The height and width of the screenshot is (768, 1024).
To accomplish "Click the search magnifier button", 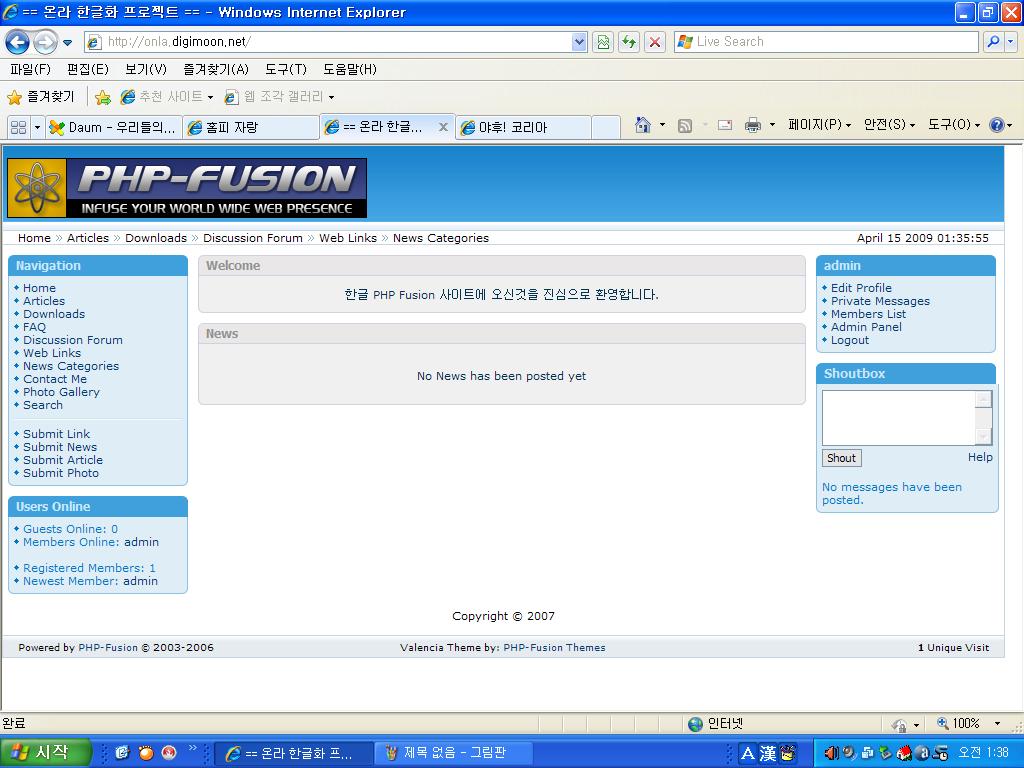I will (993, 42).
